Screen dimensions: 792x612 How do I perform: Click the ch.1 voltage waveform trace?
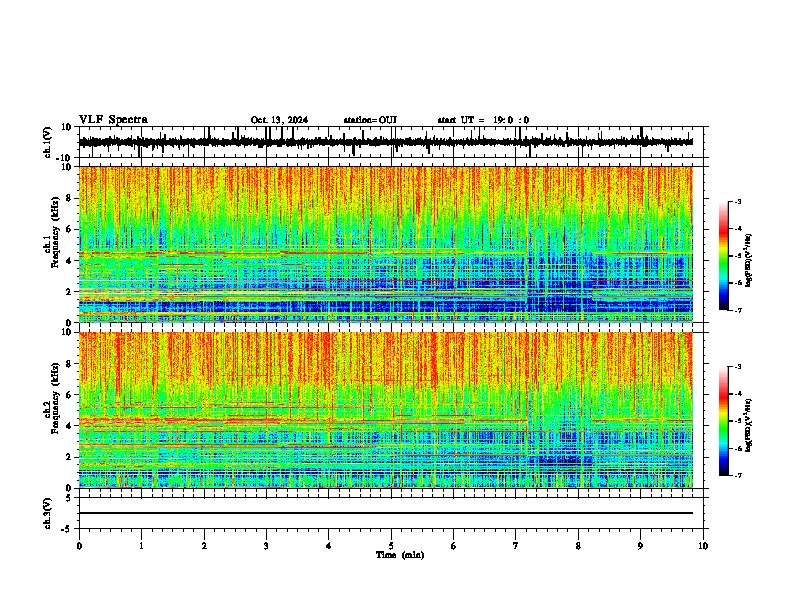385,142
